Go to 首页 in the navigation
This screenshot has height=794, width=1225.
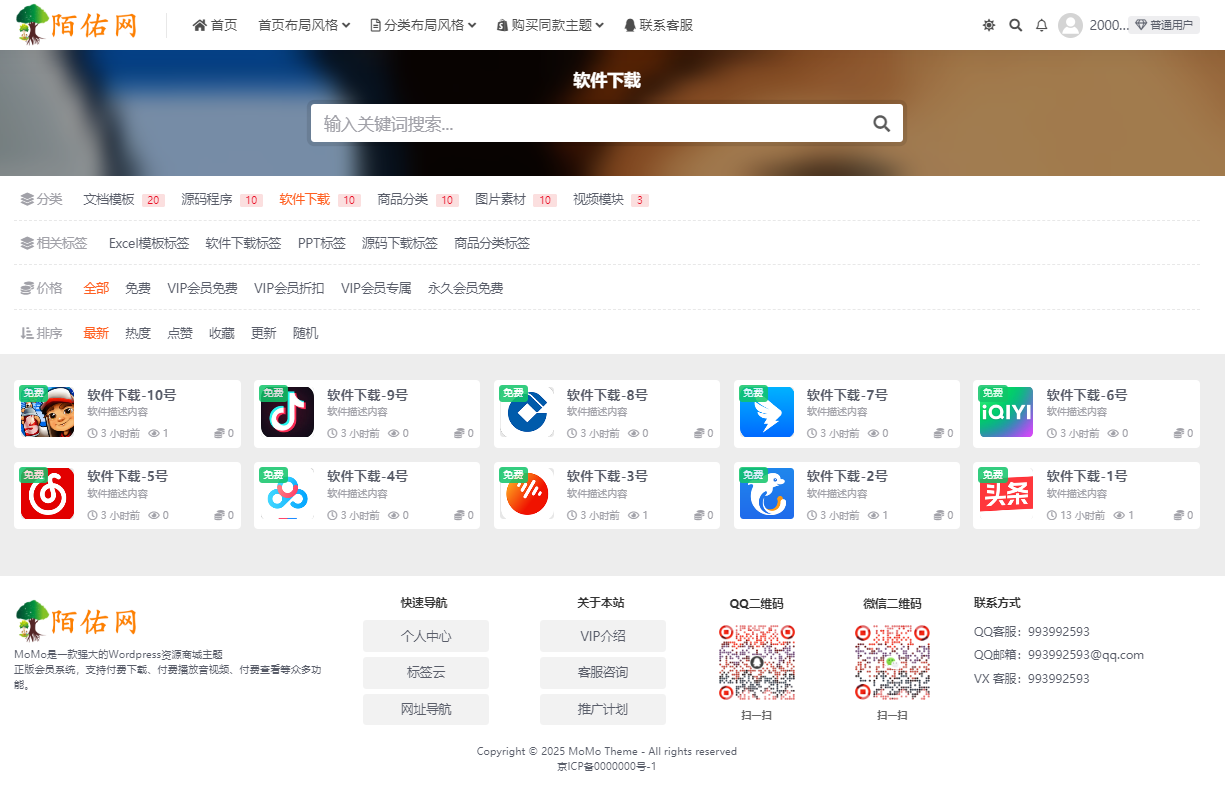coord(215,25)
